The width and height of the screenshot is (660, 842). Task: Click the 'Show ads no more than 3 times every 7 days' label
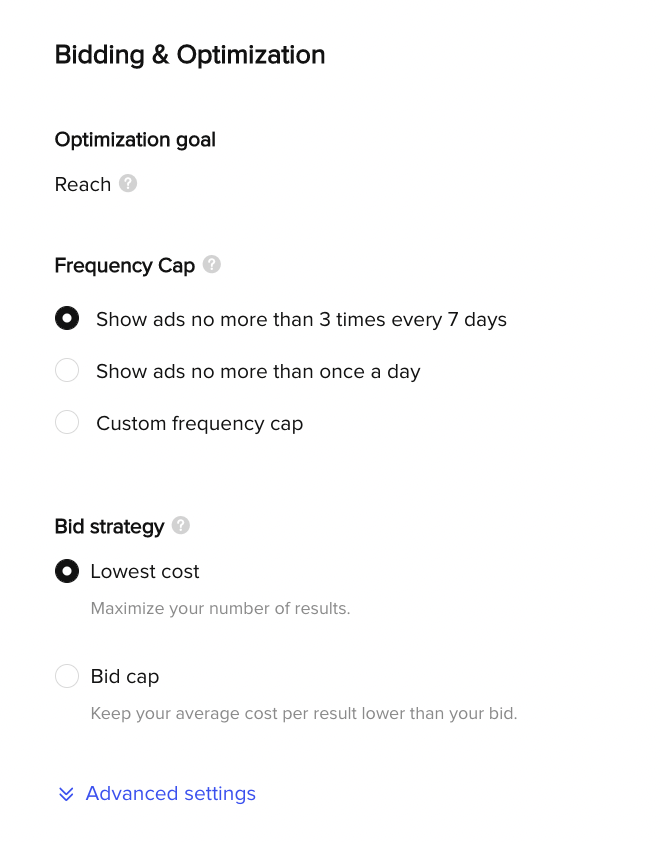pyautogui.click(x=301, y=320)
